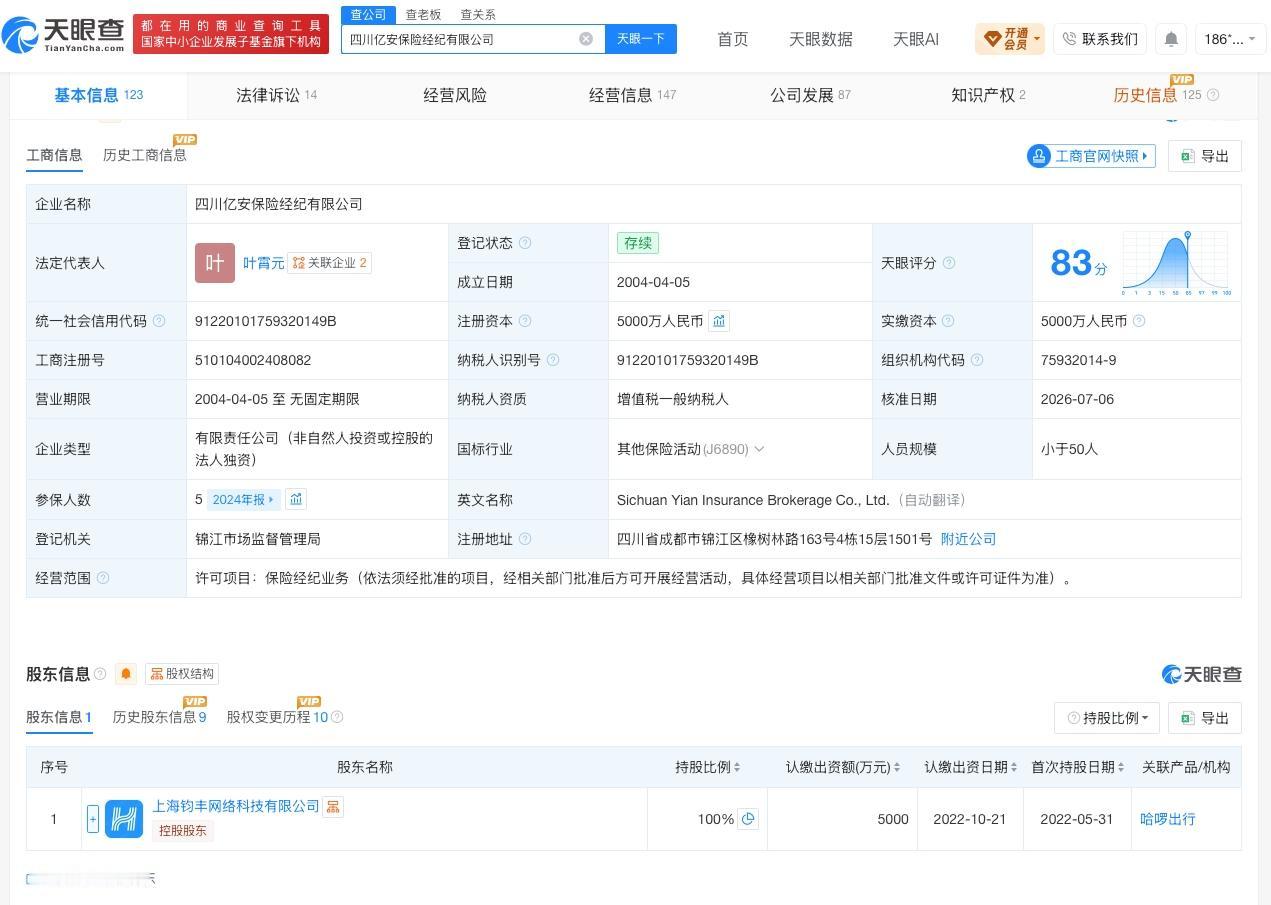Open the 开通会员 dropdown
Viewport: 1271px width, 905px height.
click(x=1010, y=39)
